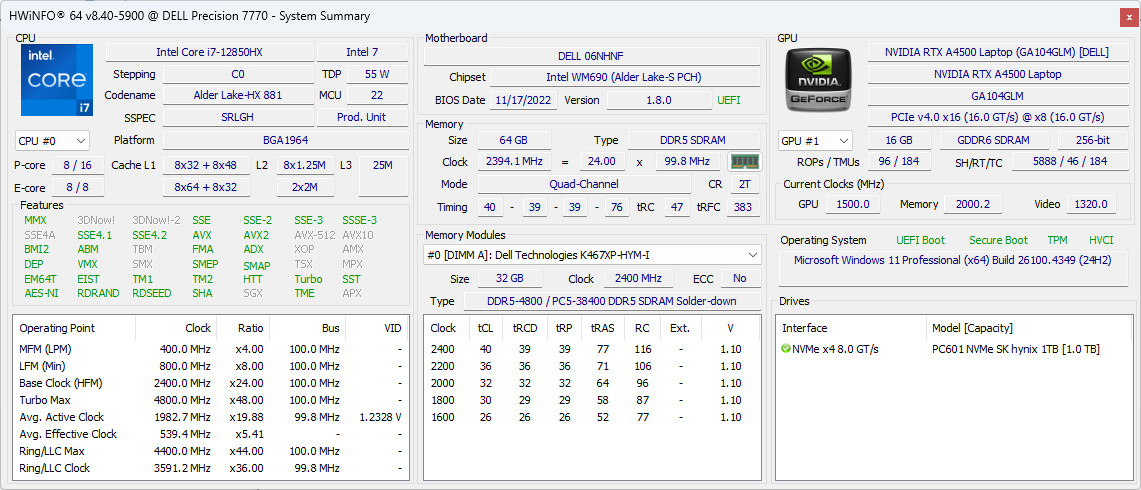Click the green NVMe drive status icon

click(x=786, y=349)
